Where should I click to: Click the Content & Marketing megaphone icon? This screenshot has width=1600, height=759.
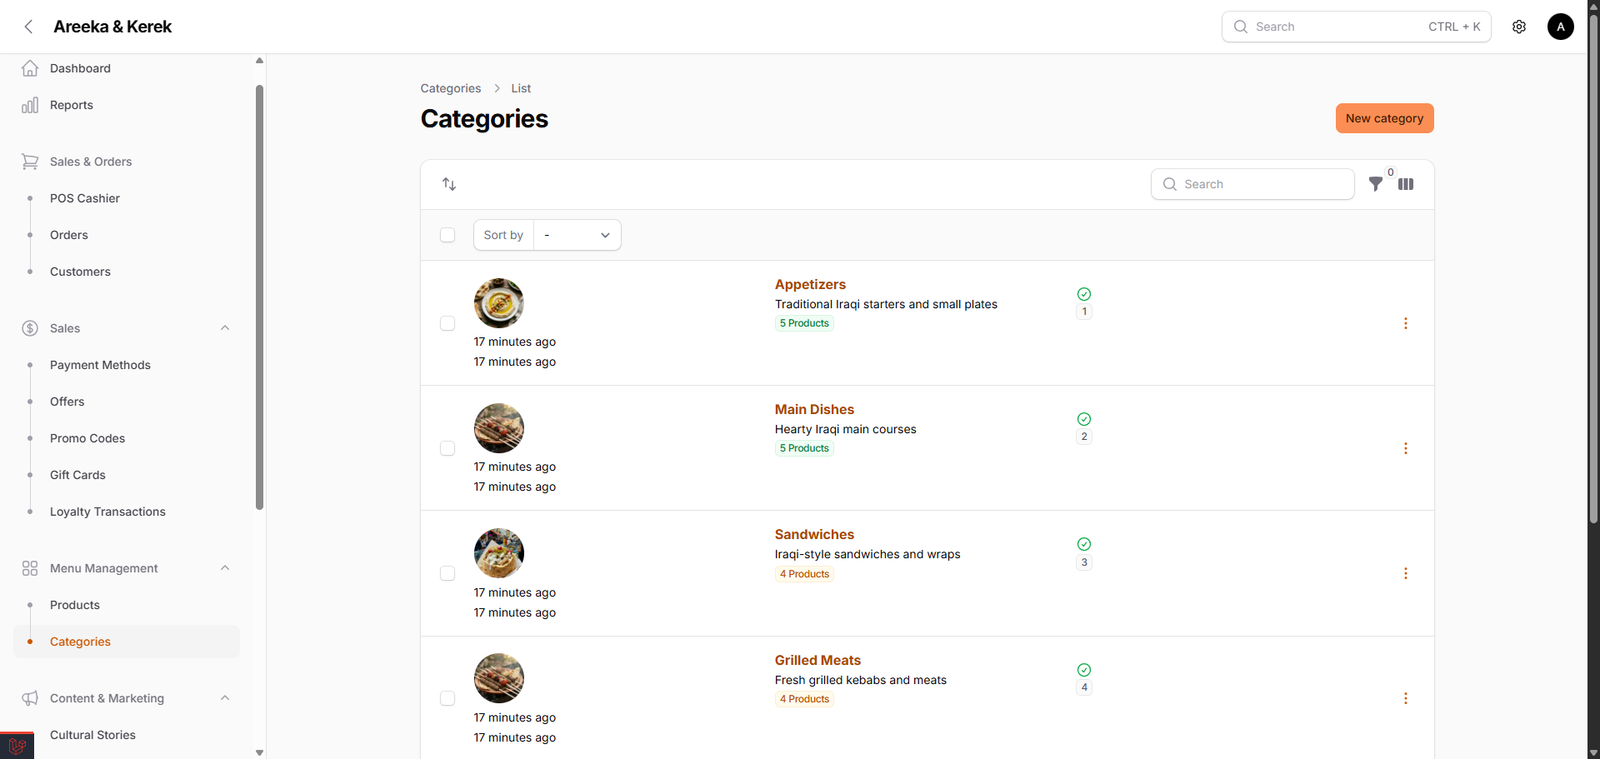pos(30,698)
